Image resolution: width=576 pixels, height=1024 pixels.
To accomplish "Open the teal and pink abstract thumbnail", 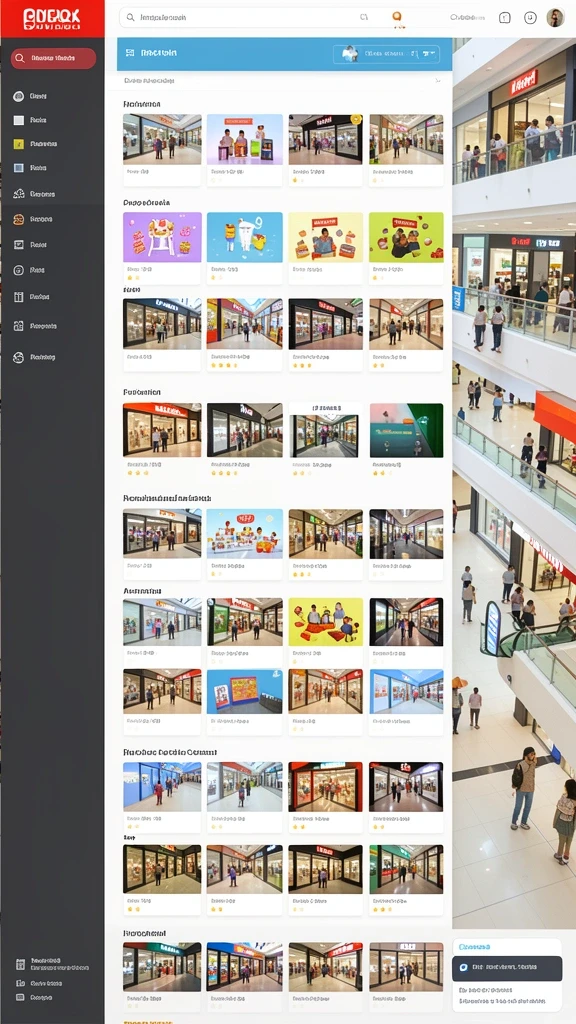I will click(x=406, y=430).
